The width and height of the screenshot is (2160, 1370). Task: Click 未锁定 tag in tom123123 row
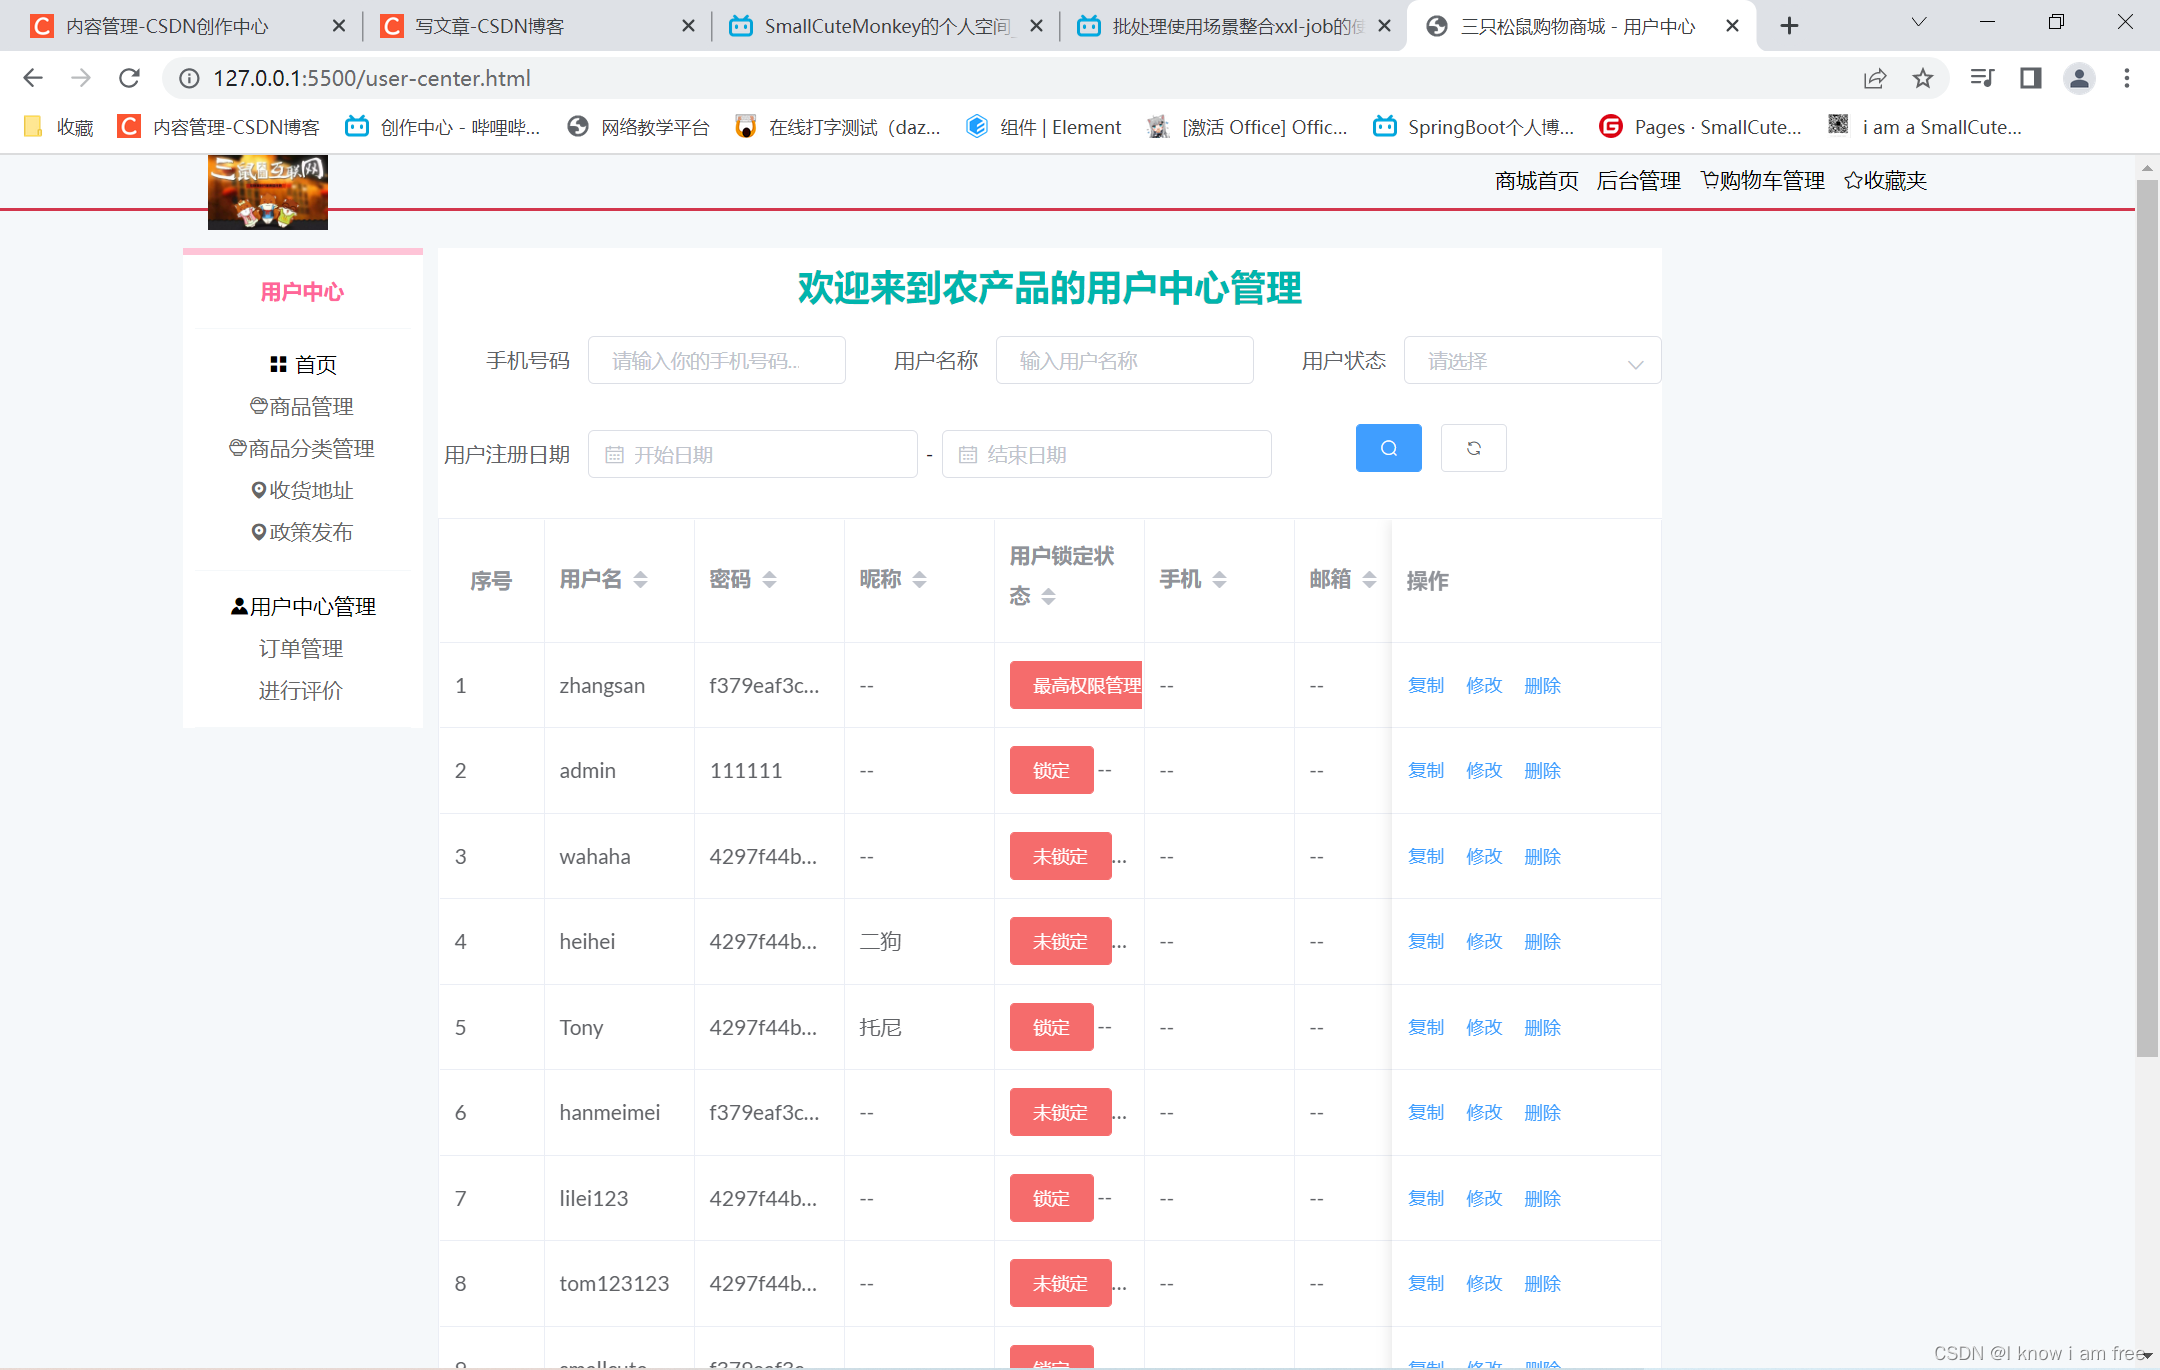point(1060,1283)
